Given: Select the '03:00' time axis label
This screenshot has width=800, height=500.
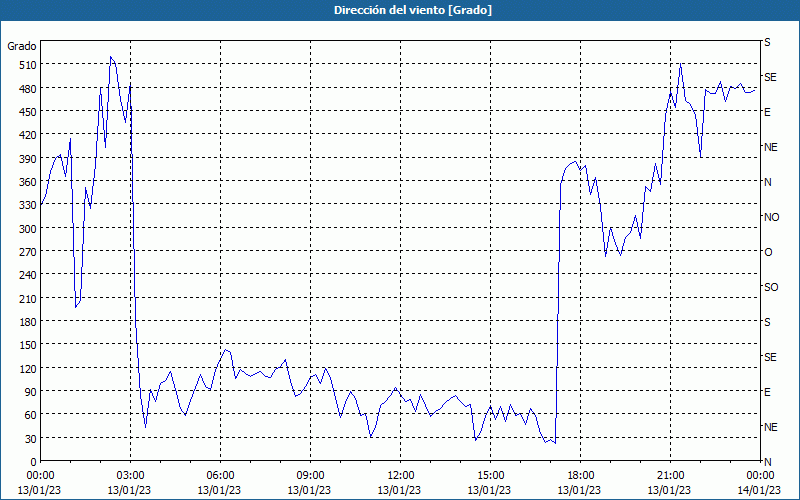Looking at the screenshot, I should coord(131,476).
